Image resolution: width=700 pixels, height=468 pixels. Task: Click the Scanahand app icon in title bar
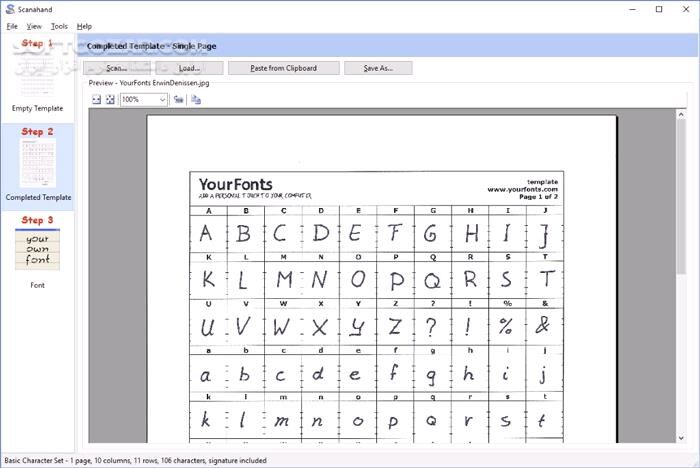[x=10, y=9]
